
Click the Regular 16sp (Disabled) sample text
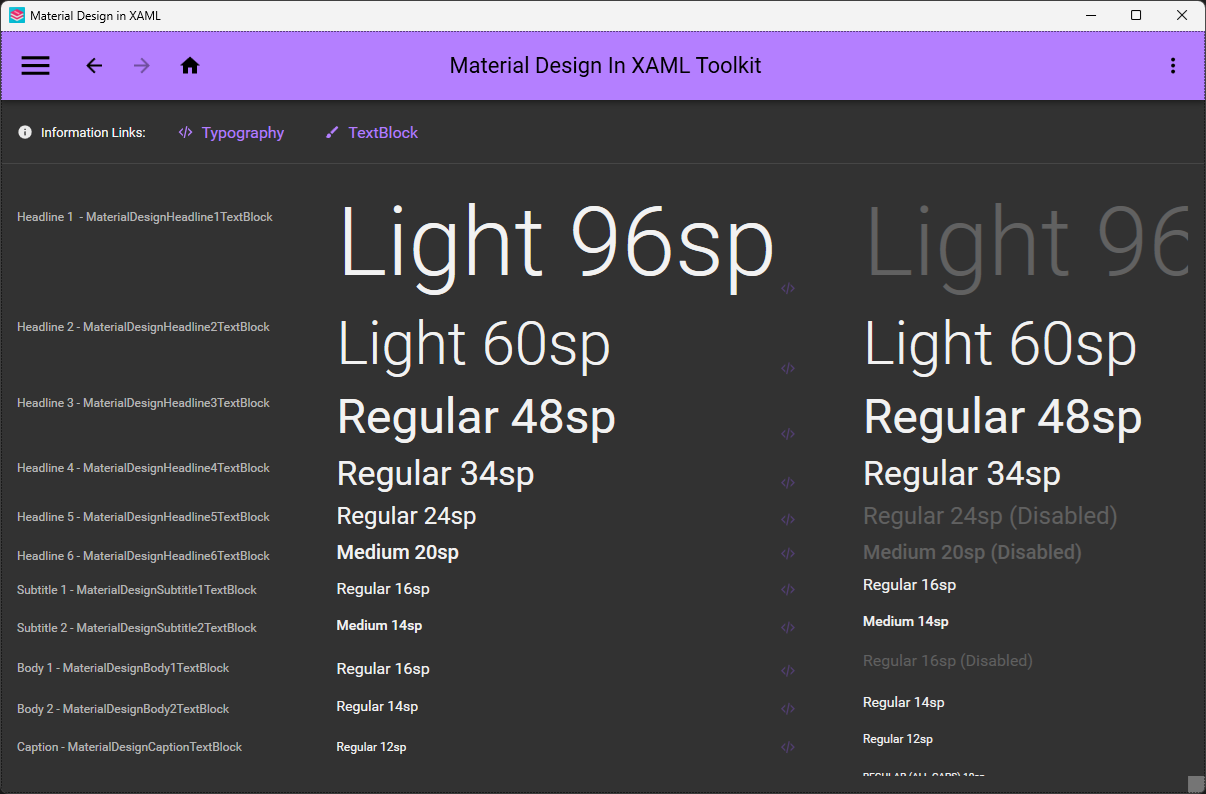point(948,661)
